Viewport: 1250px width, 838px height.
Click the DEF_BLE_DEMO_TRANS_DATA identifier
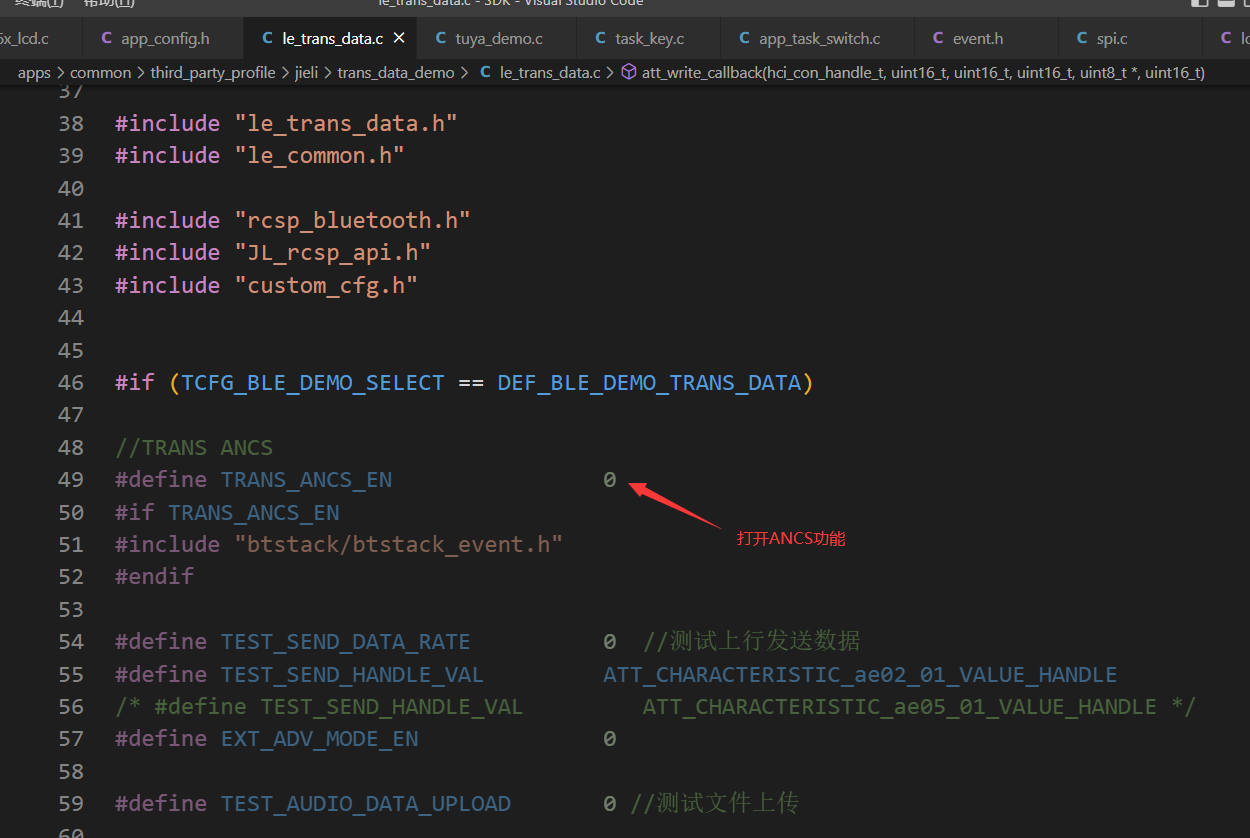[x=649, y=382]
